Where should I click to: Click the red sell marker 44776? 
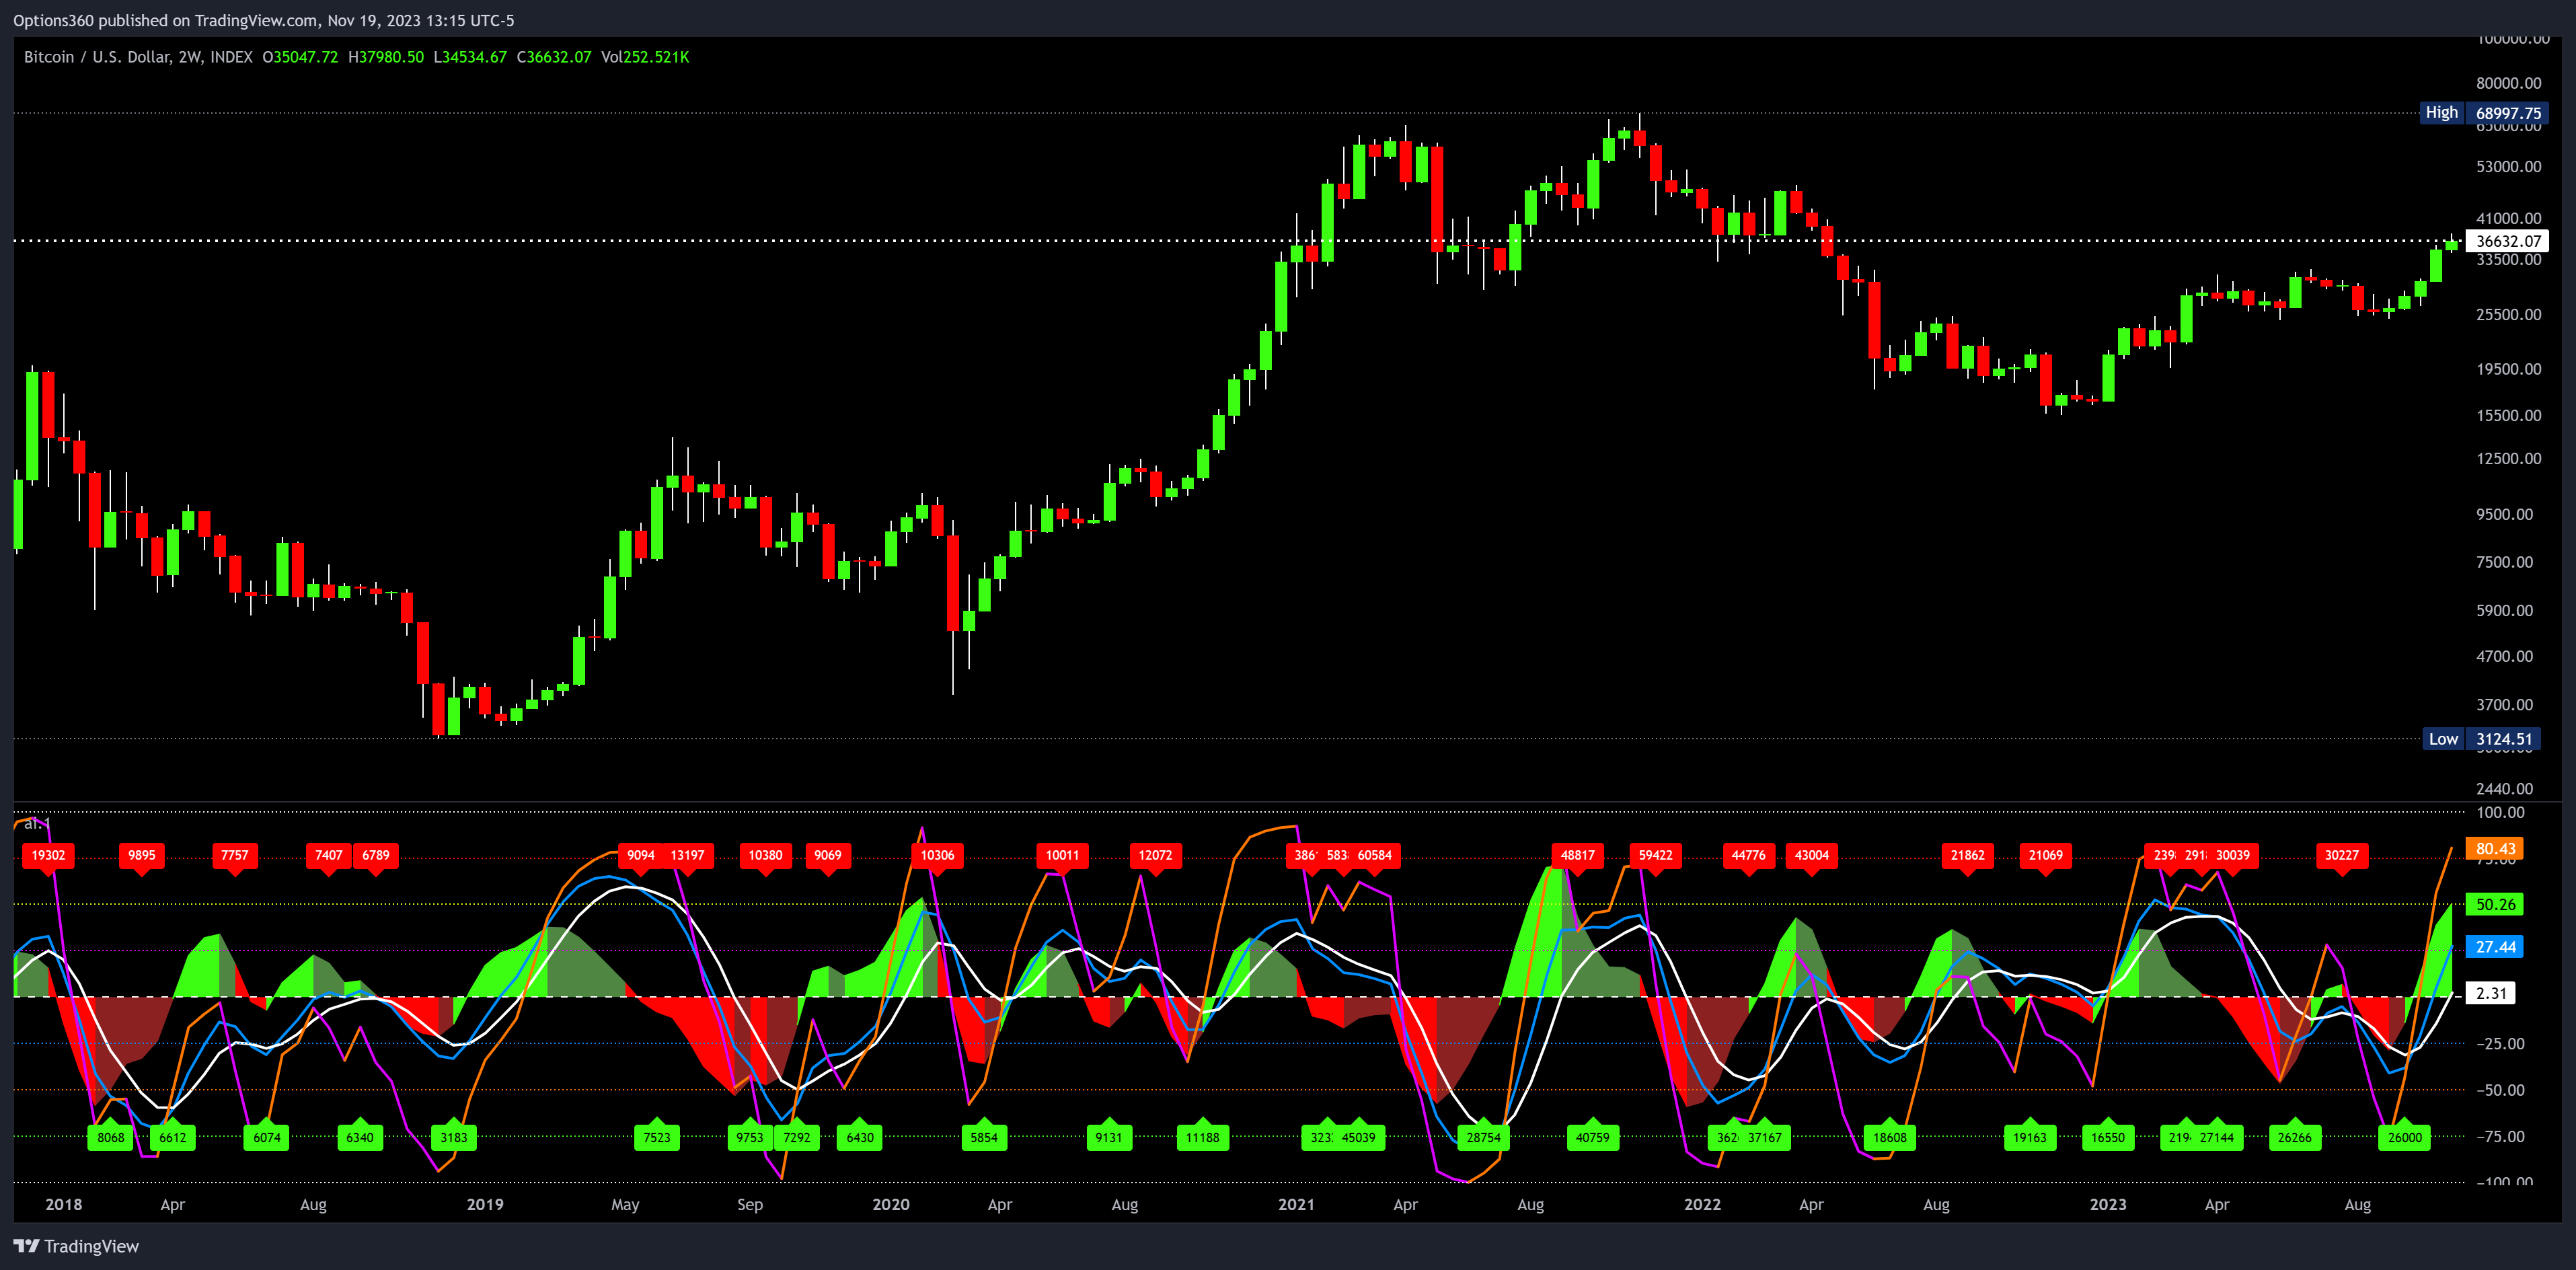click(x=1749, y=856)
